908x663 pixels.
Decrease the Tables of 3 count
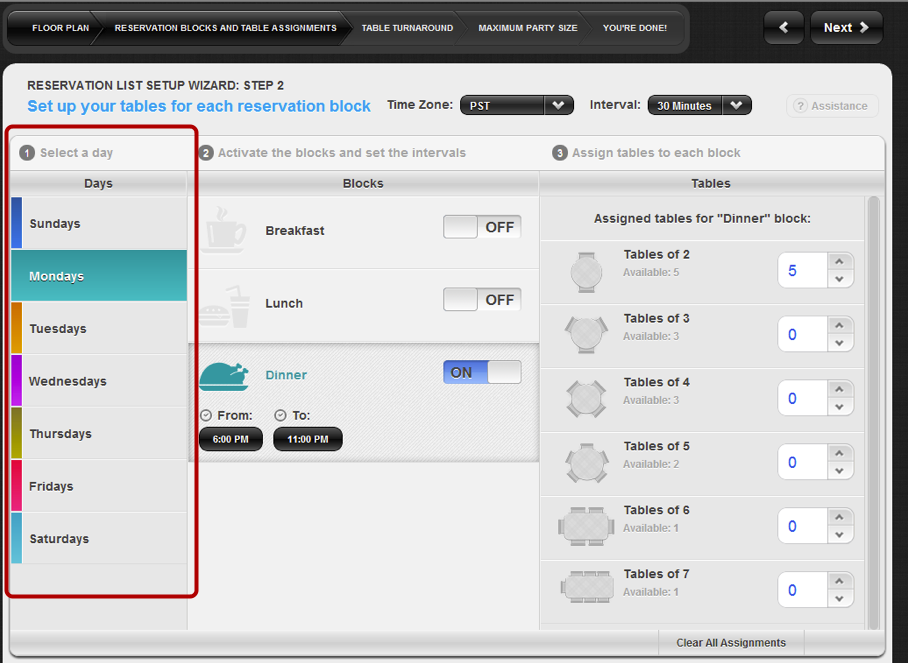pos(839,343)
